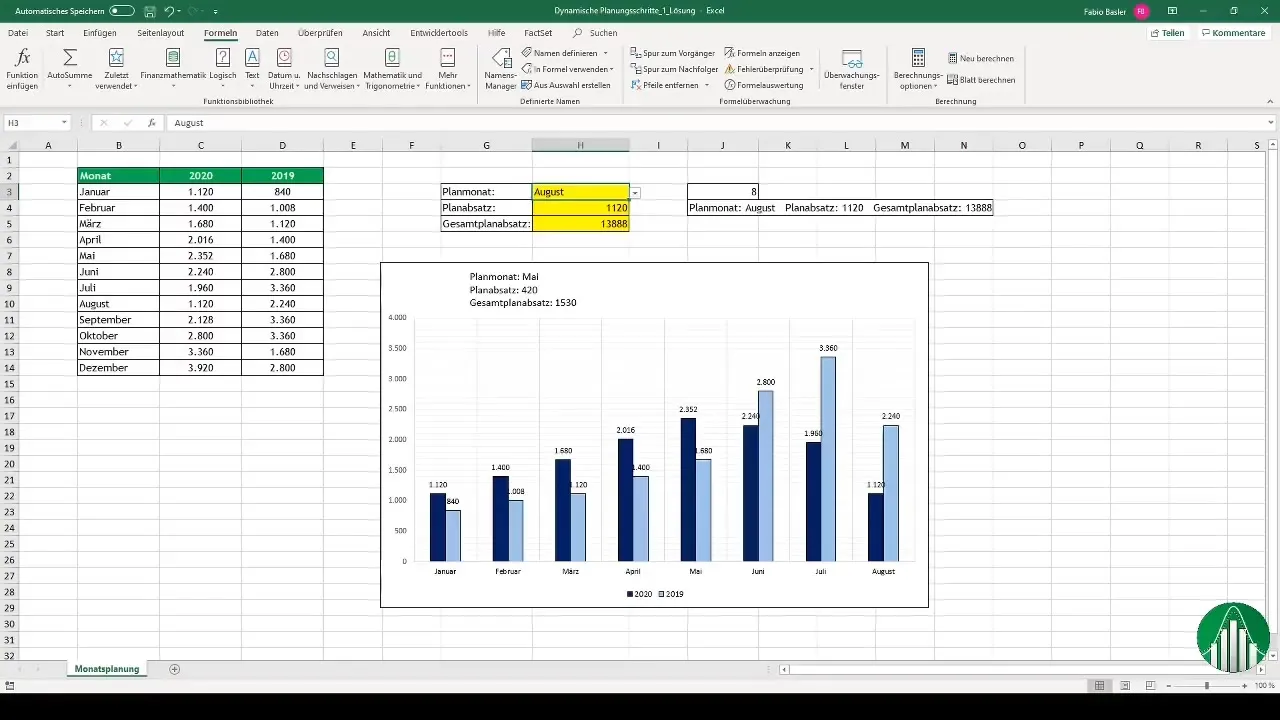1280x720 pixels.
Task: Open Quick Access Toolbar customize dropdown
Action: 215,12
